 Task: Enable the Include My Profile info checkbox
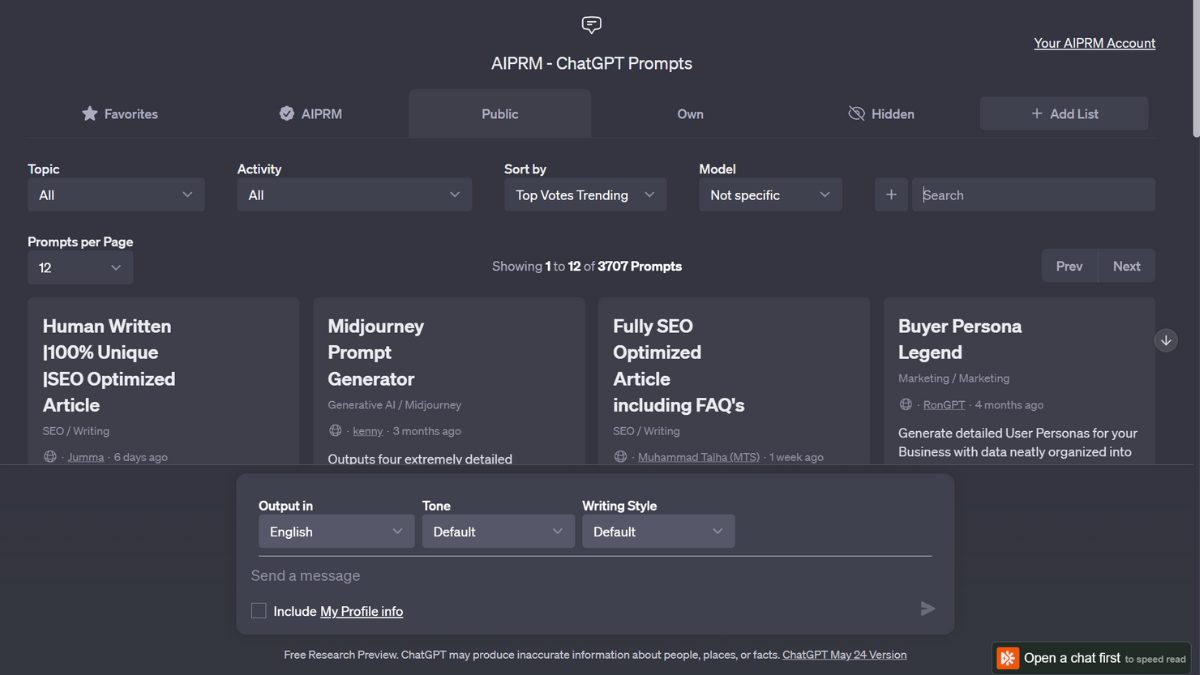pyautogui.click(x=258, y=610)
